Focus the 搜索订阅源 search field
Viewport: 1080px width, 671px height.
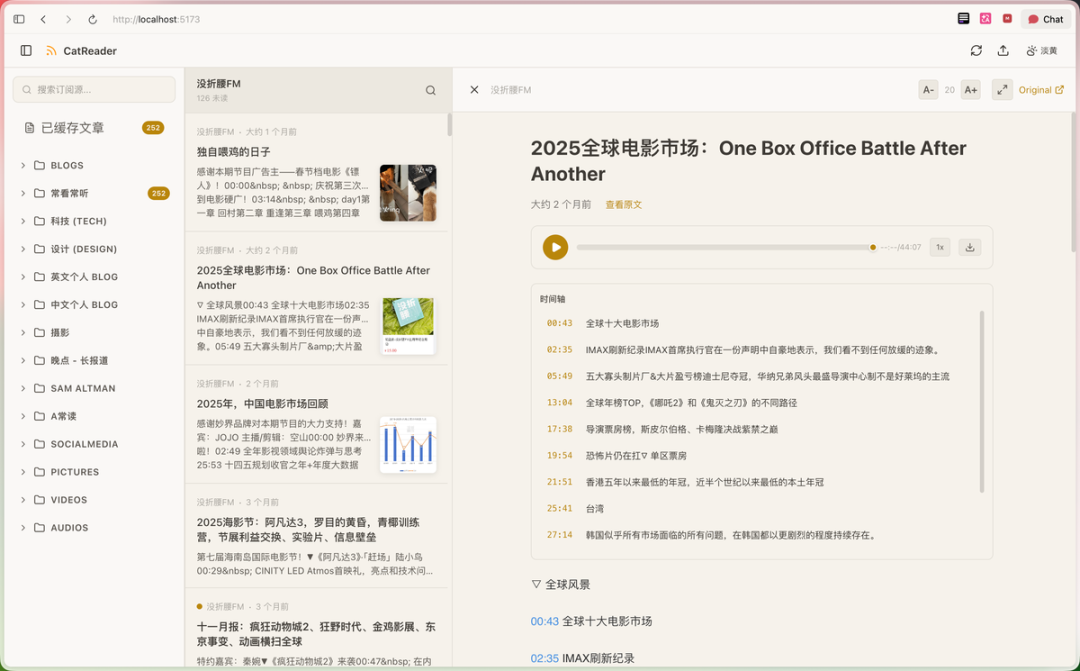94,90
